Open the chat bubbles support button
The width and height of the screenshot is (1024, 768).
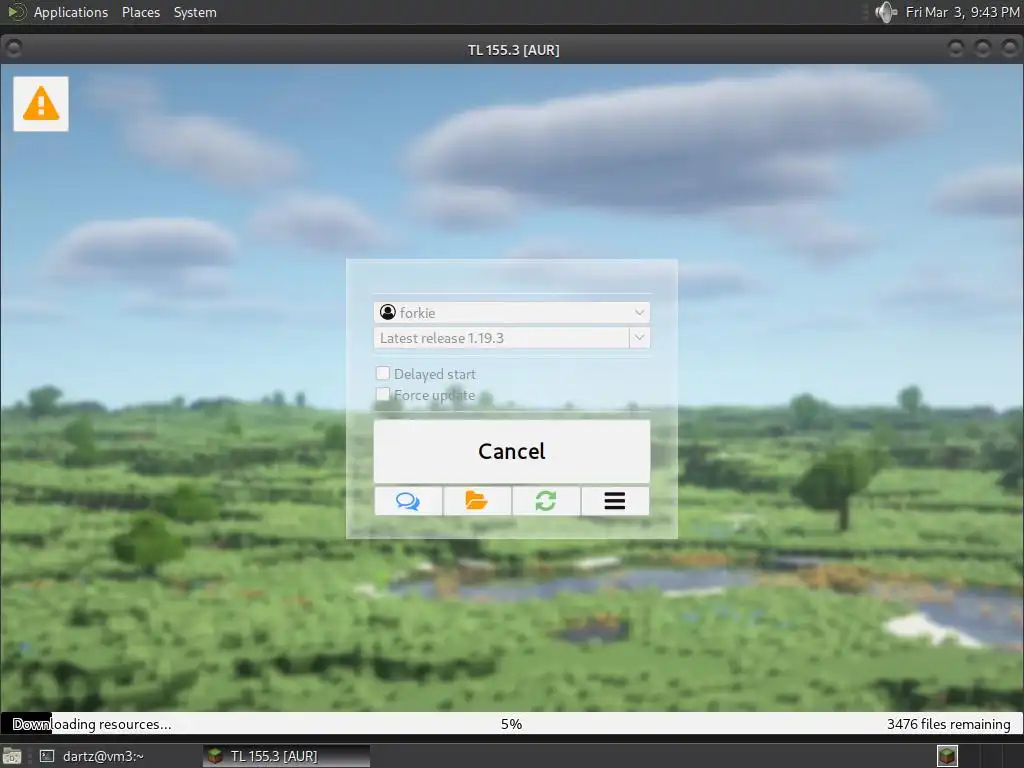click(x=408, y=501)
